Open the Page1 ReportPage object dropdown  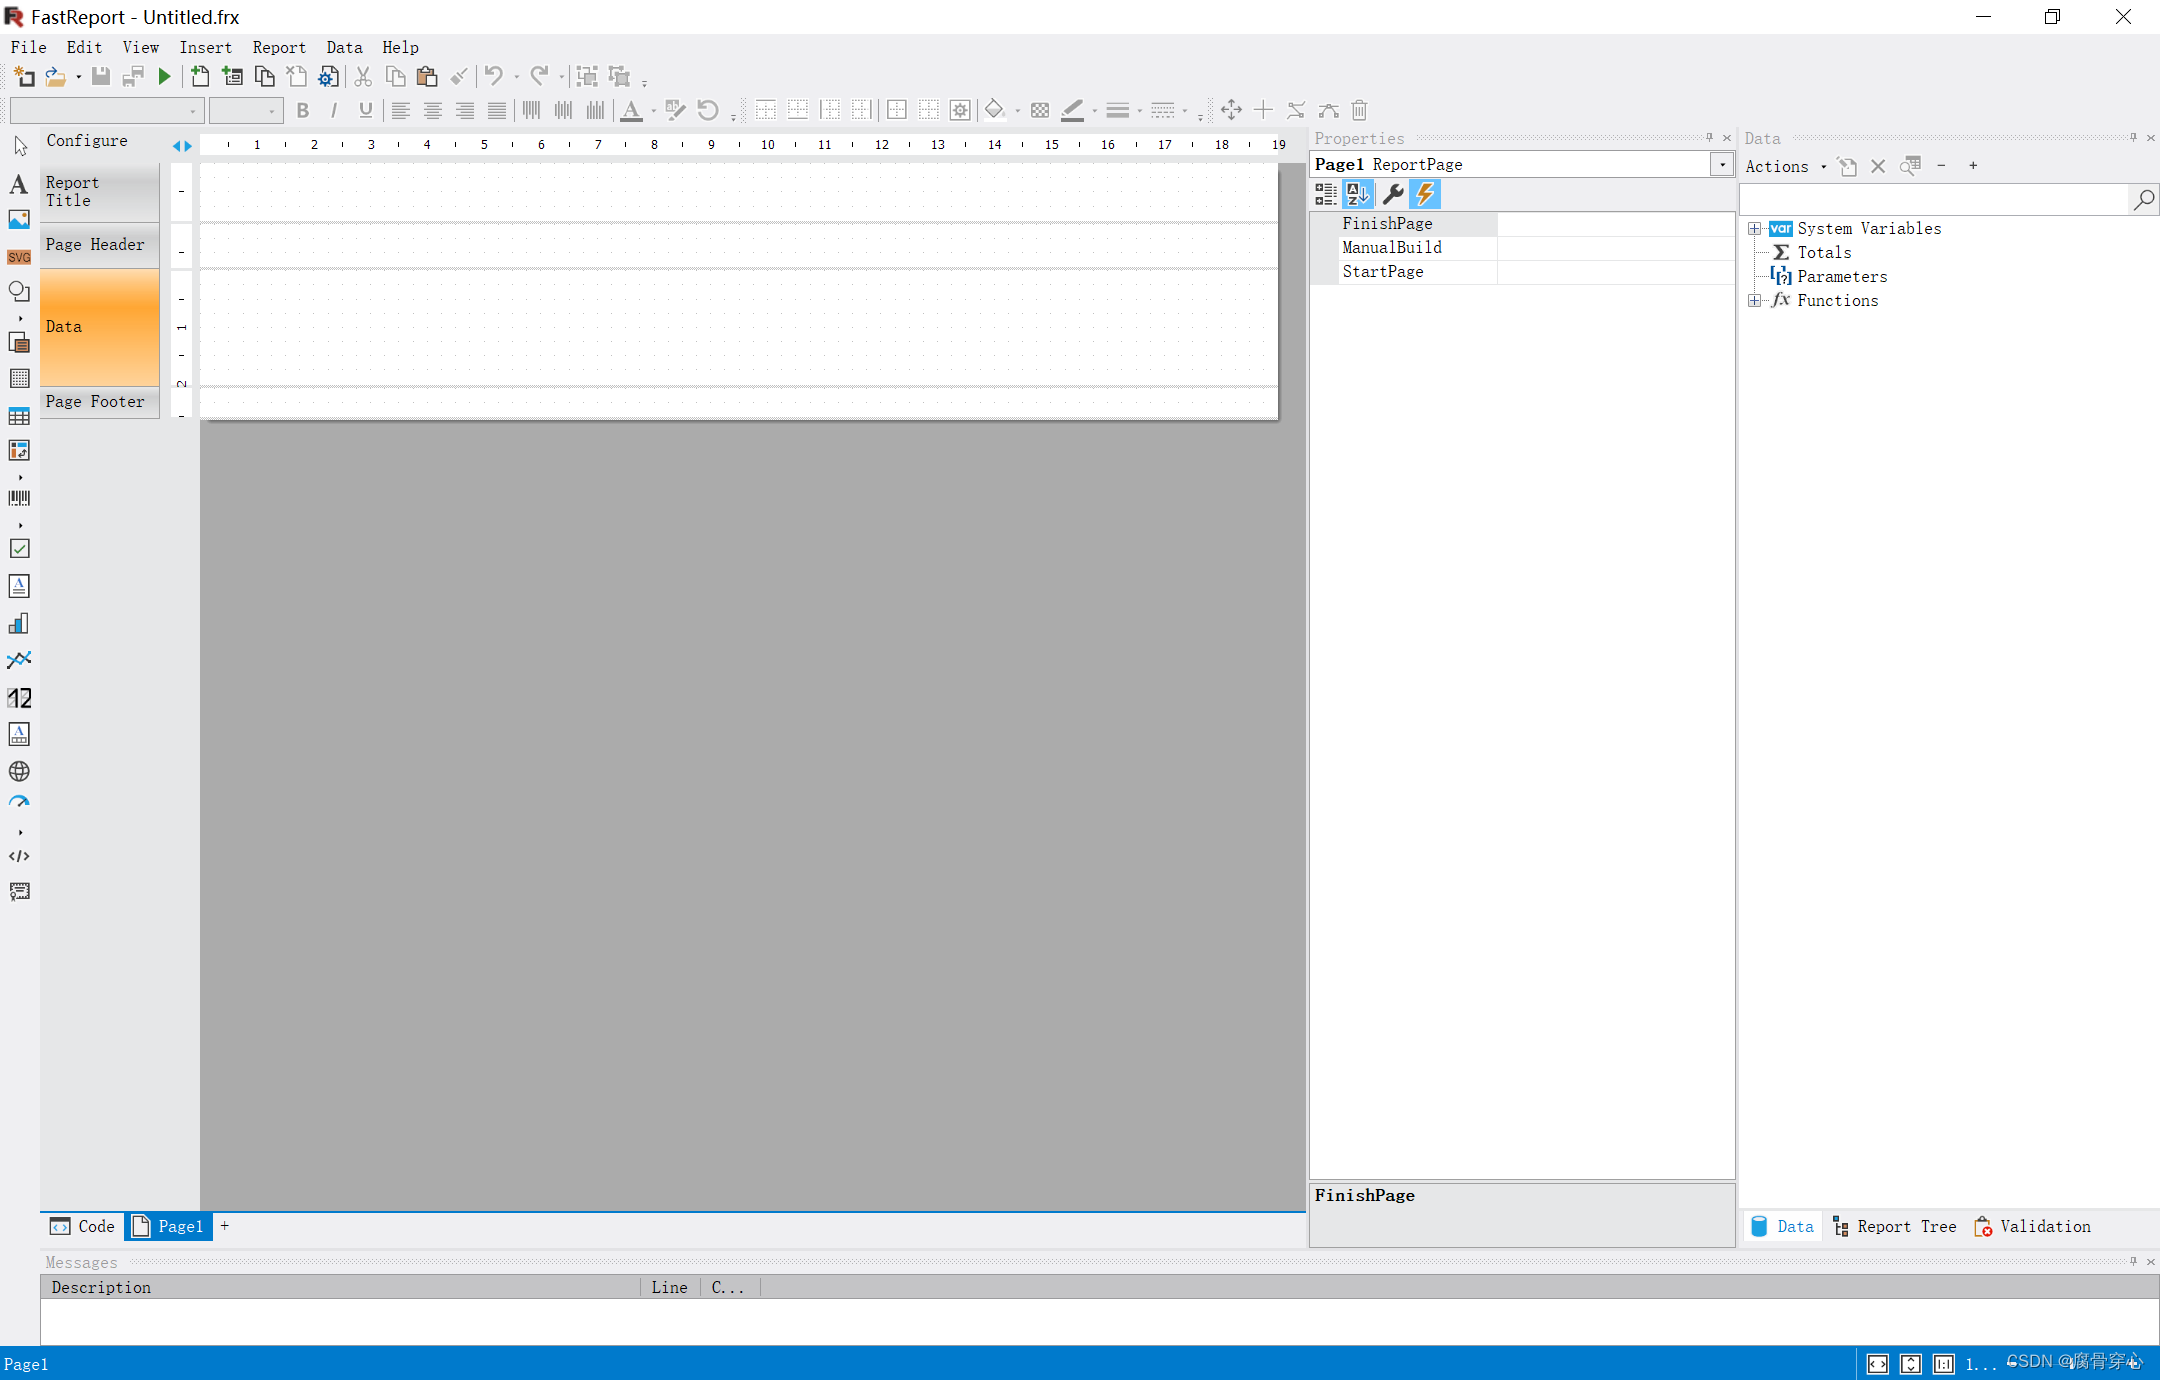1721,165
